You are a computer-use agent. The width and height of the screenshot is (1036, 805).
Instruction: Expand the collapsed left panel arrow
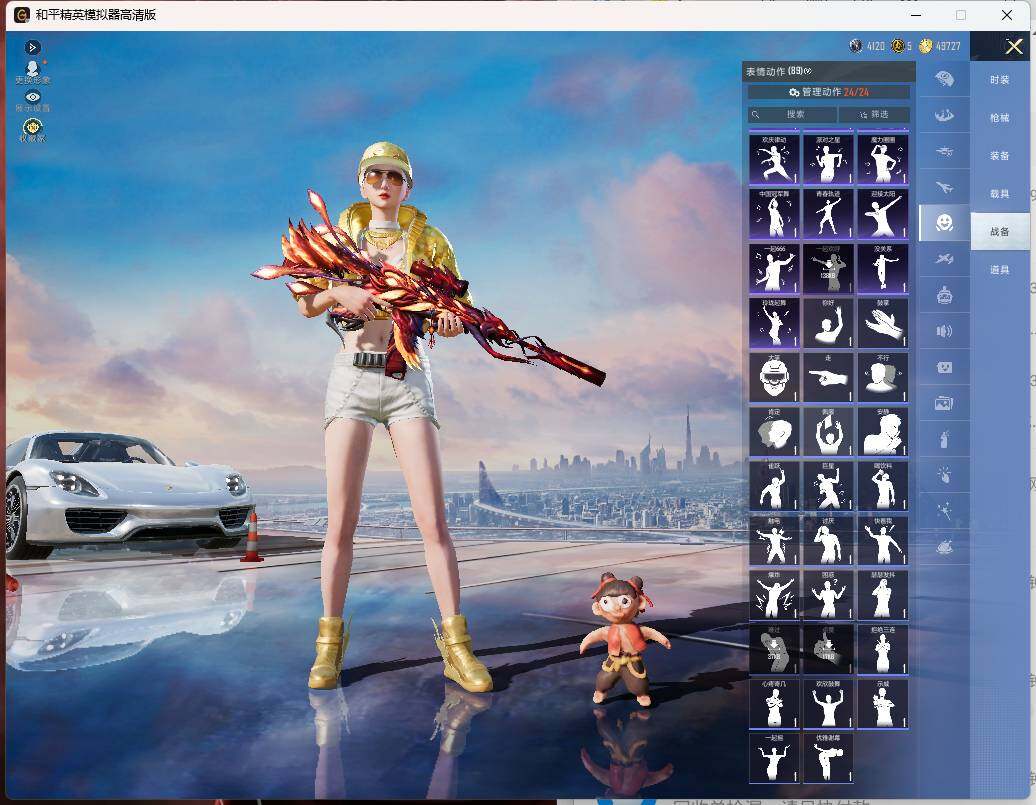32,48
